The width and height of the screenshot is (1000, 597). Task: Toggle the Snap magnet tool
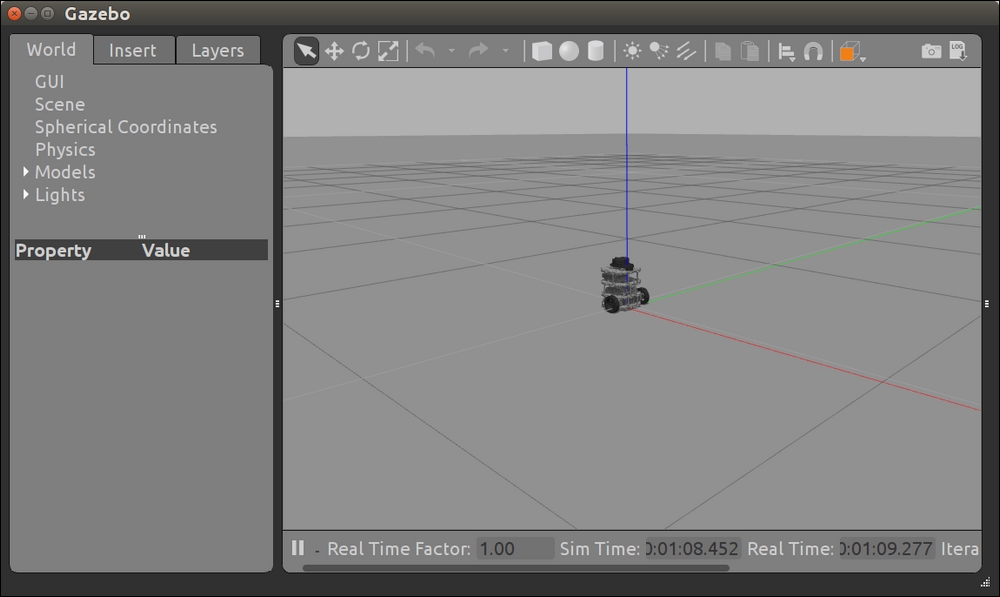click(813, 51)
